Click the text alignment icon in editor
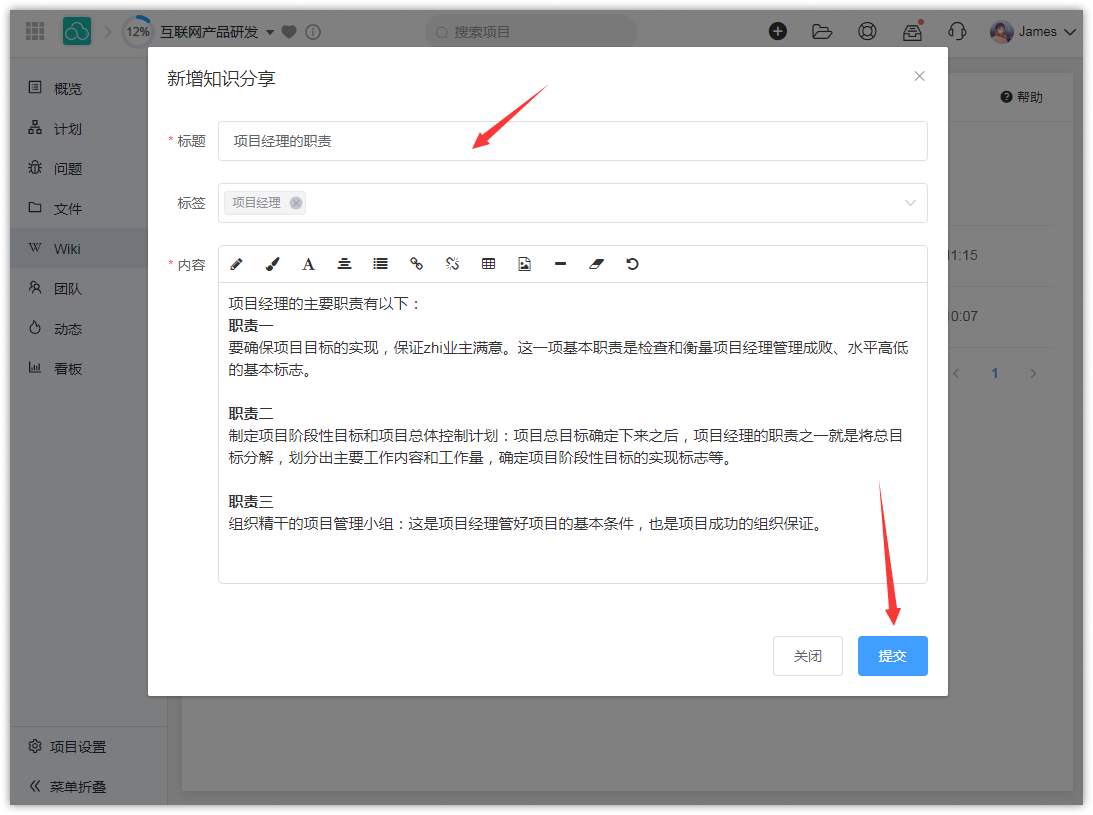 click(x=344, y=264)
